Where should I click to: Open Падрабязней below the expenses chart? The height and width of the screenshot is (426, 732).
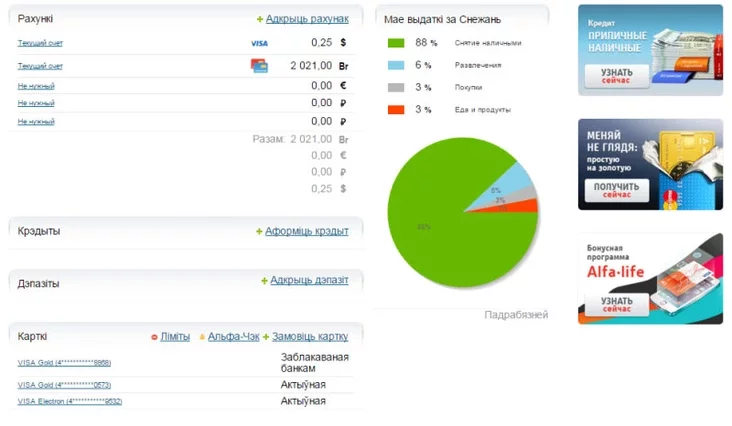[516, 315]
